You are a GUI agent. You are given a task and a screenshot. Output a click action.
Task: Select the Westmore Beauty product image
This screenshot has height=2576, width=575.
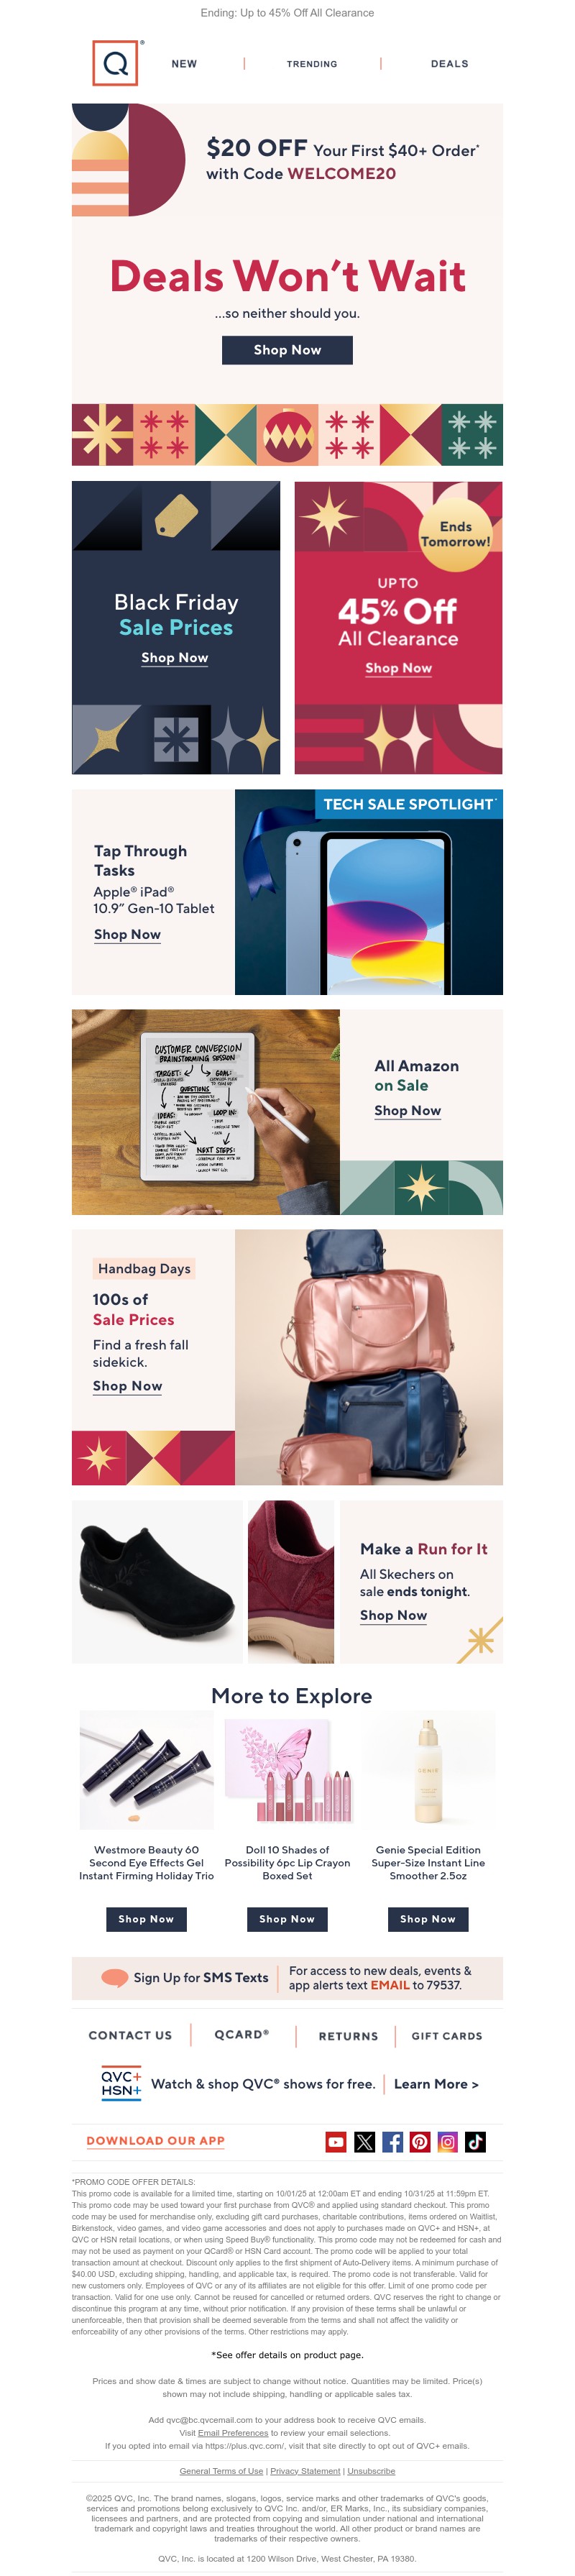(146, 1770)
